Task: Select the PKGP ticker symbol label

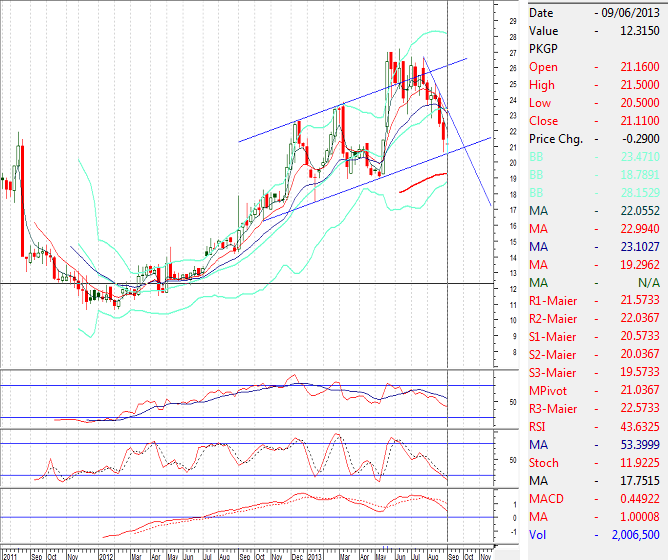Action: pyautogui.click(x=542, y=49)
